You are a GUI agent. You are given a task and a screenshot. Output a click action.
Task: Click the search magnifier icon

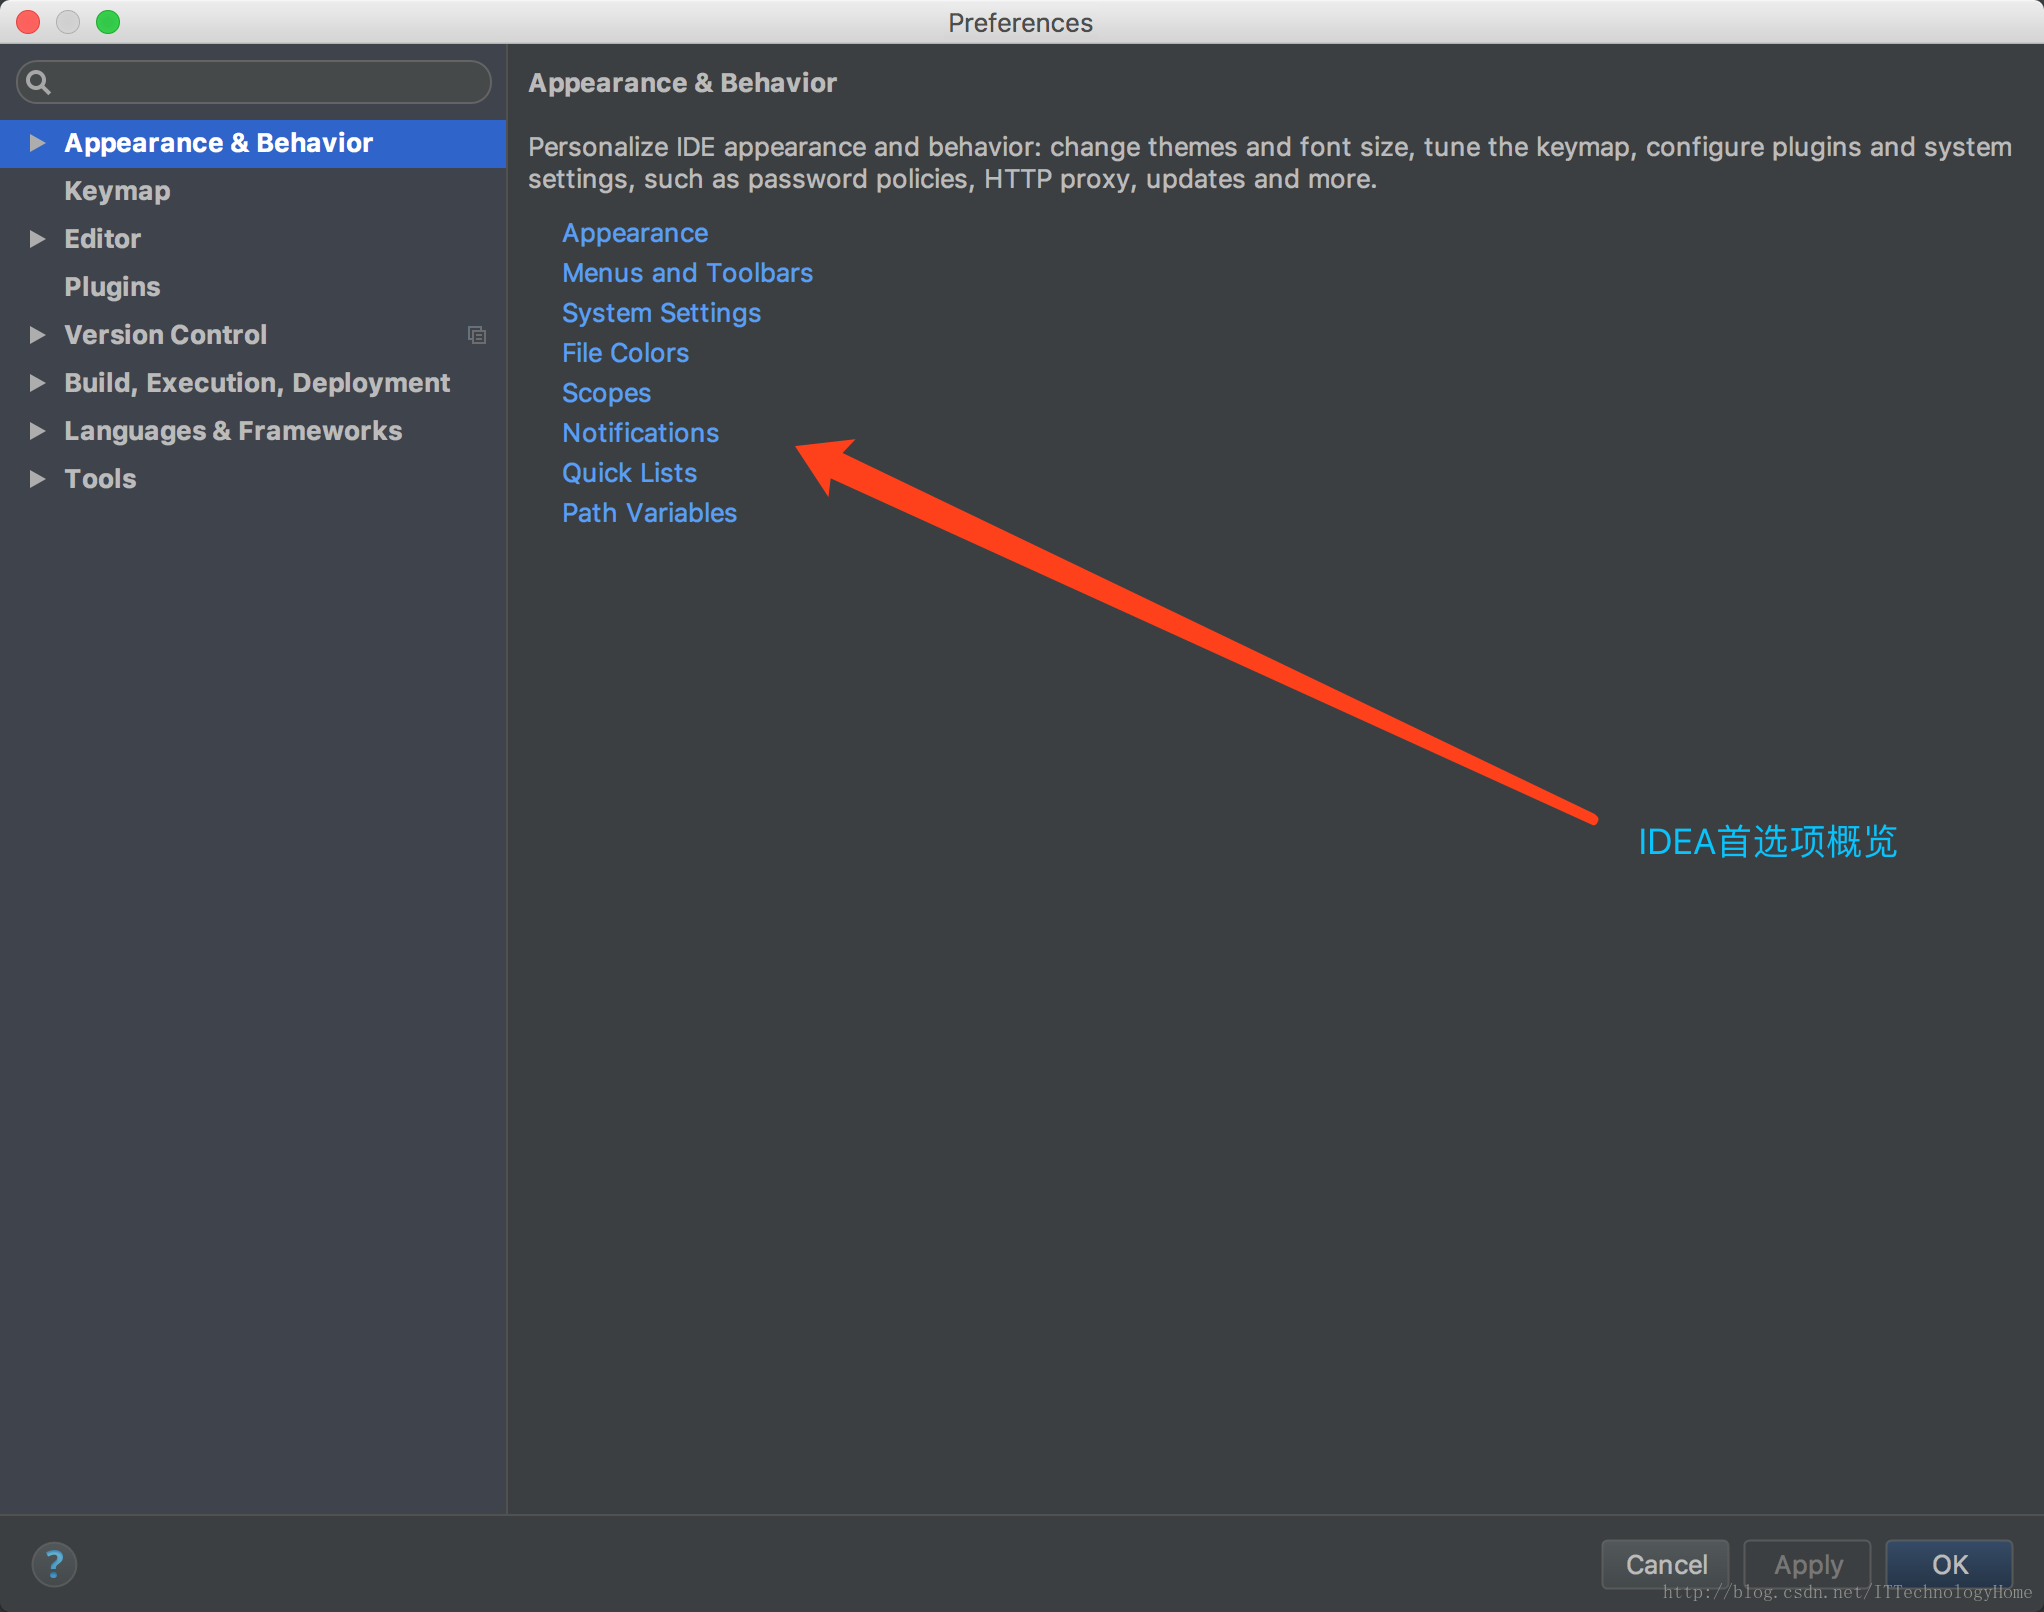click(x=38, y=82)
